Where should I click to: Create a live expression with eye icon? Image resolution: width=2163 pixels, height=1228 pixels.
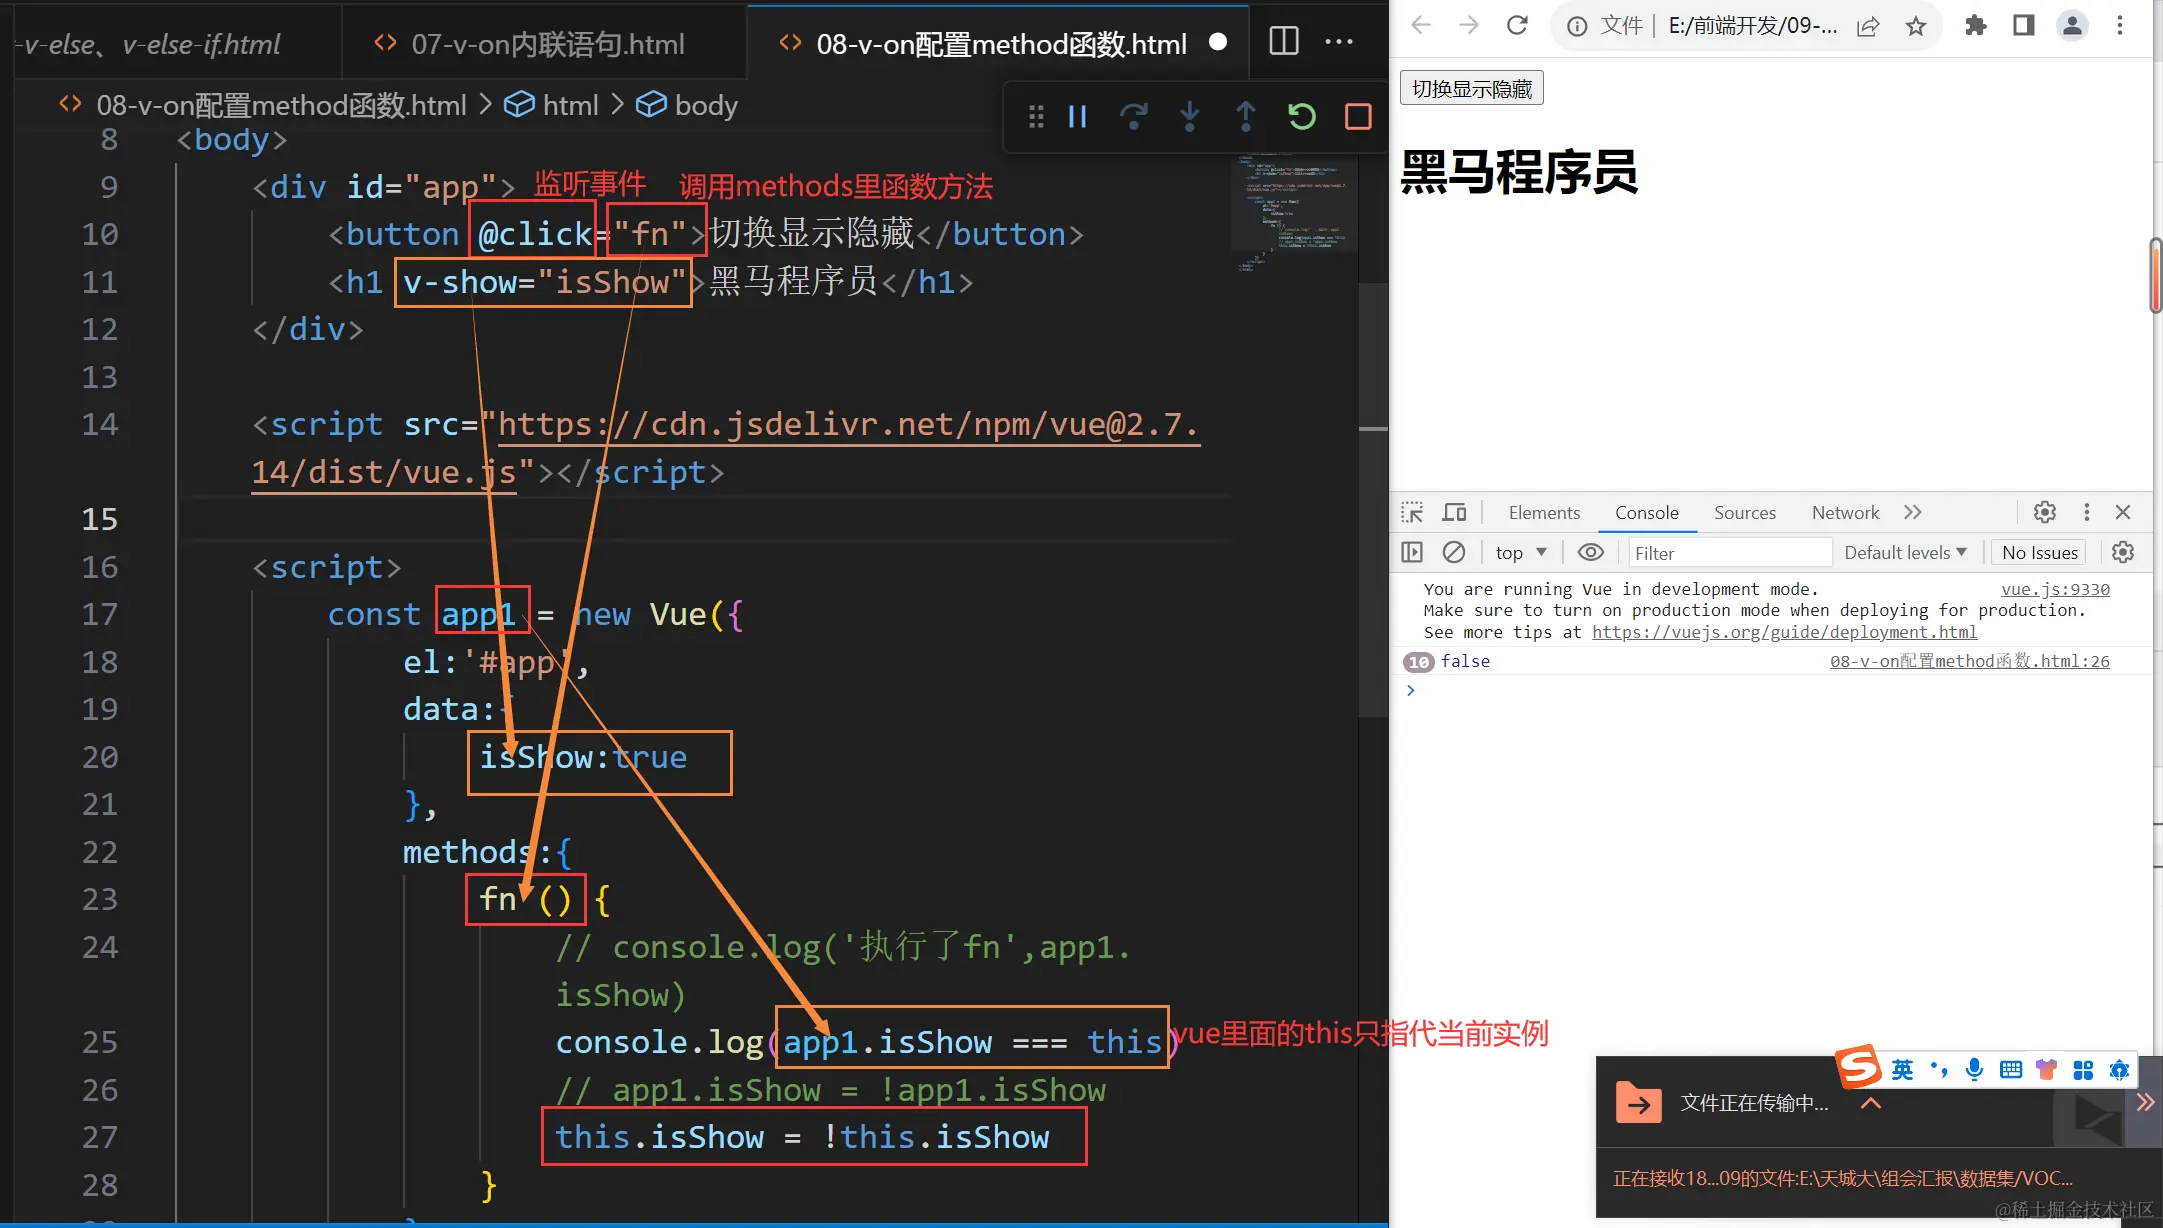1590,552
